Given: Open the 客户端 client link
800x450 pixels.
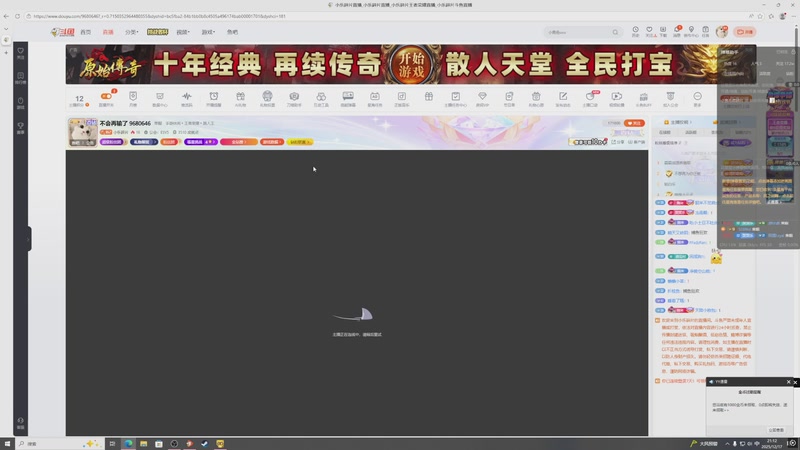Looking at the screenshot, I should coord(637,142).
